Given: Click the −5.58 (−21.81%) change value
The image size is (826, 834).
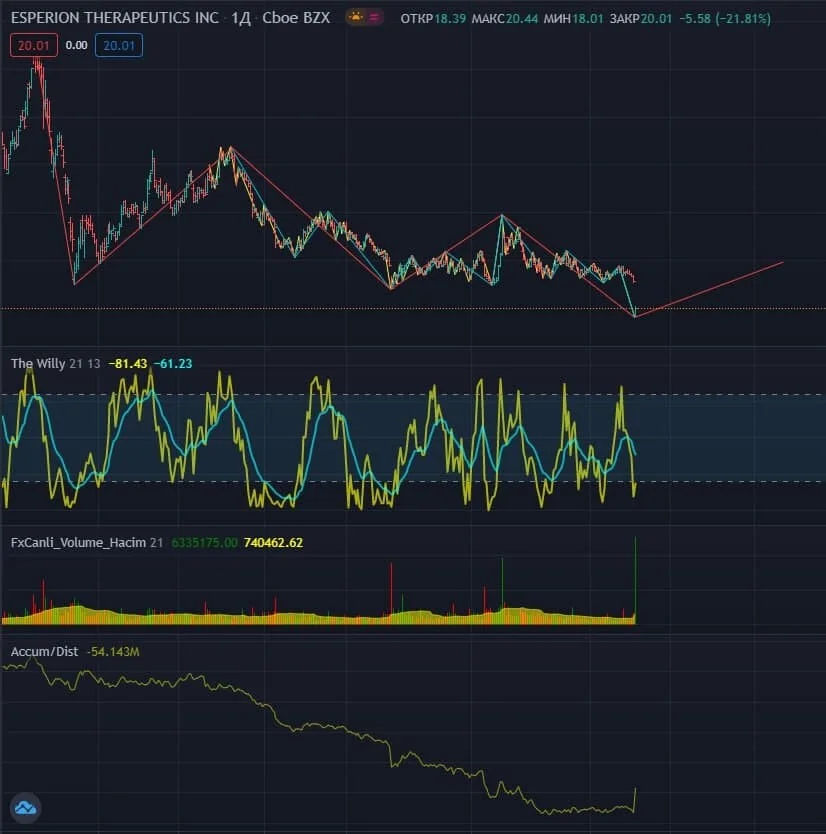Looking at the screenshot, I should tap(725, 19).
